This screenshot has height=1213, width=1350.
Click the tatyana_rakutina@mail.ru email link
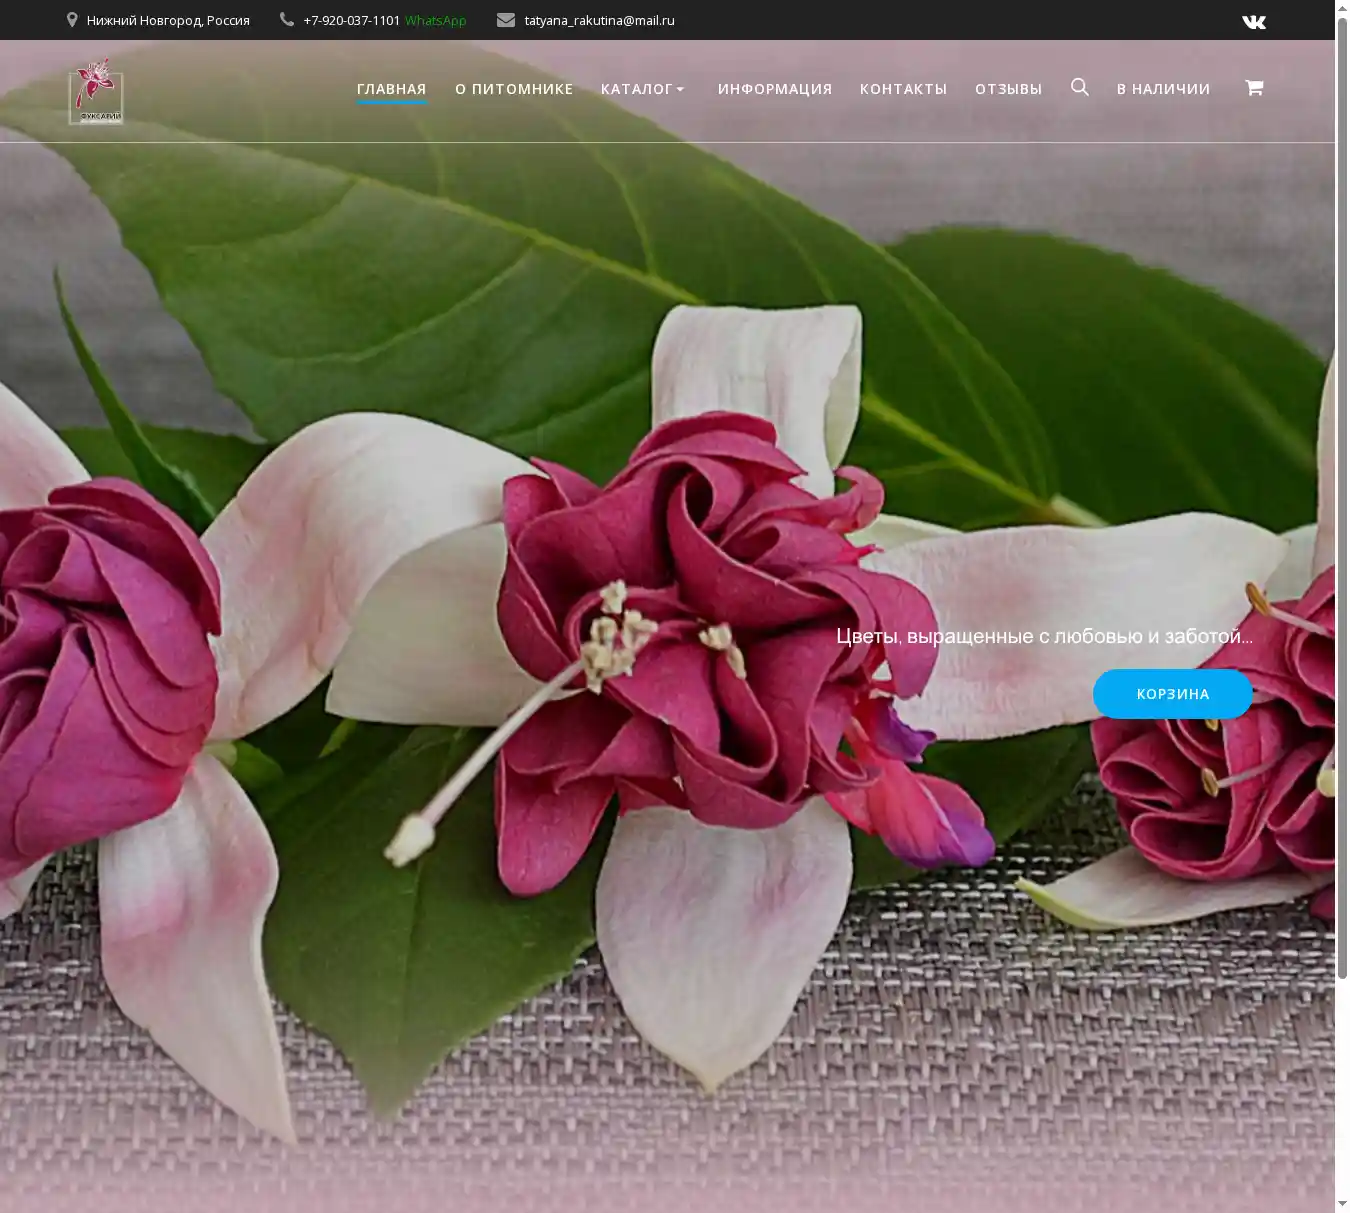coord(599,21)
